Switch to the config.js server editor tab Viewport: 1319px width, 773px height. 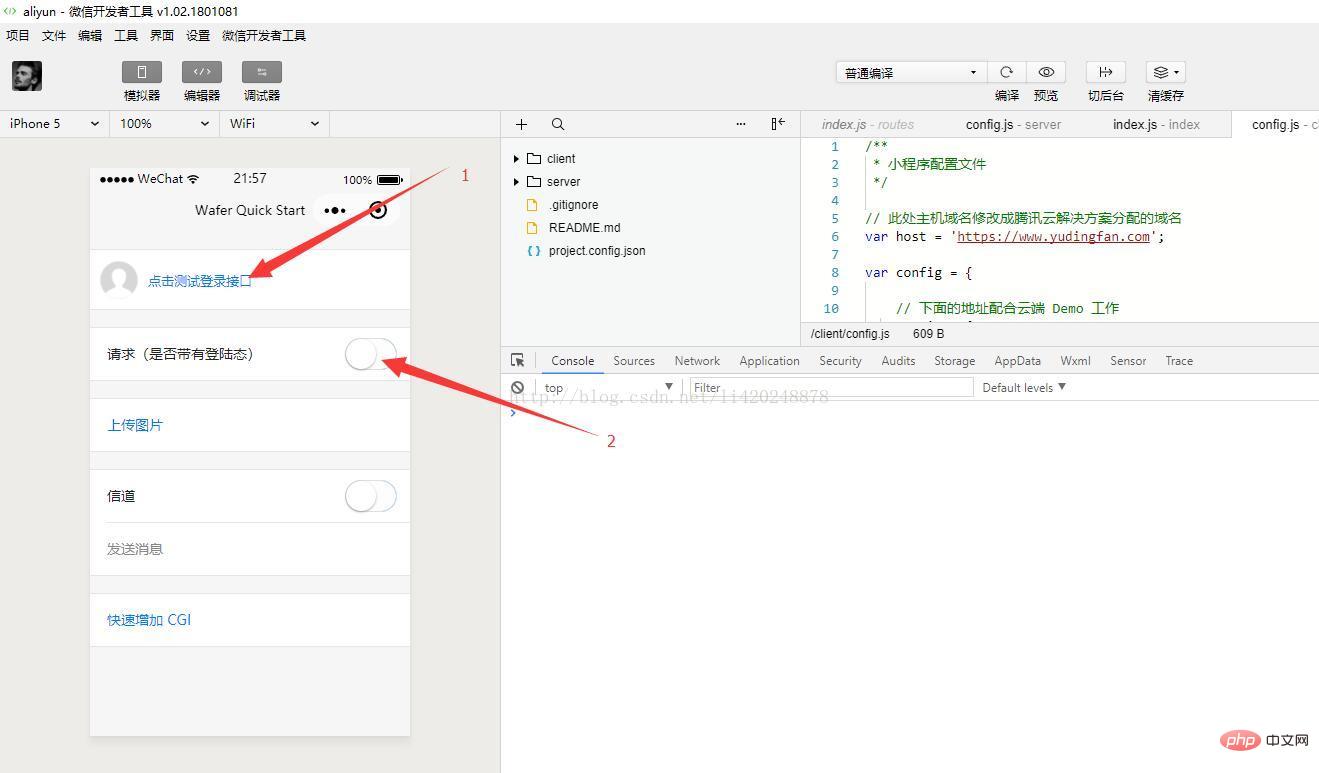click(1013, 124)
